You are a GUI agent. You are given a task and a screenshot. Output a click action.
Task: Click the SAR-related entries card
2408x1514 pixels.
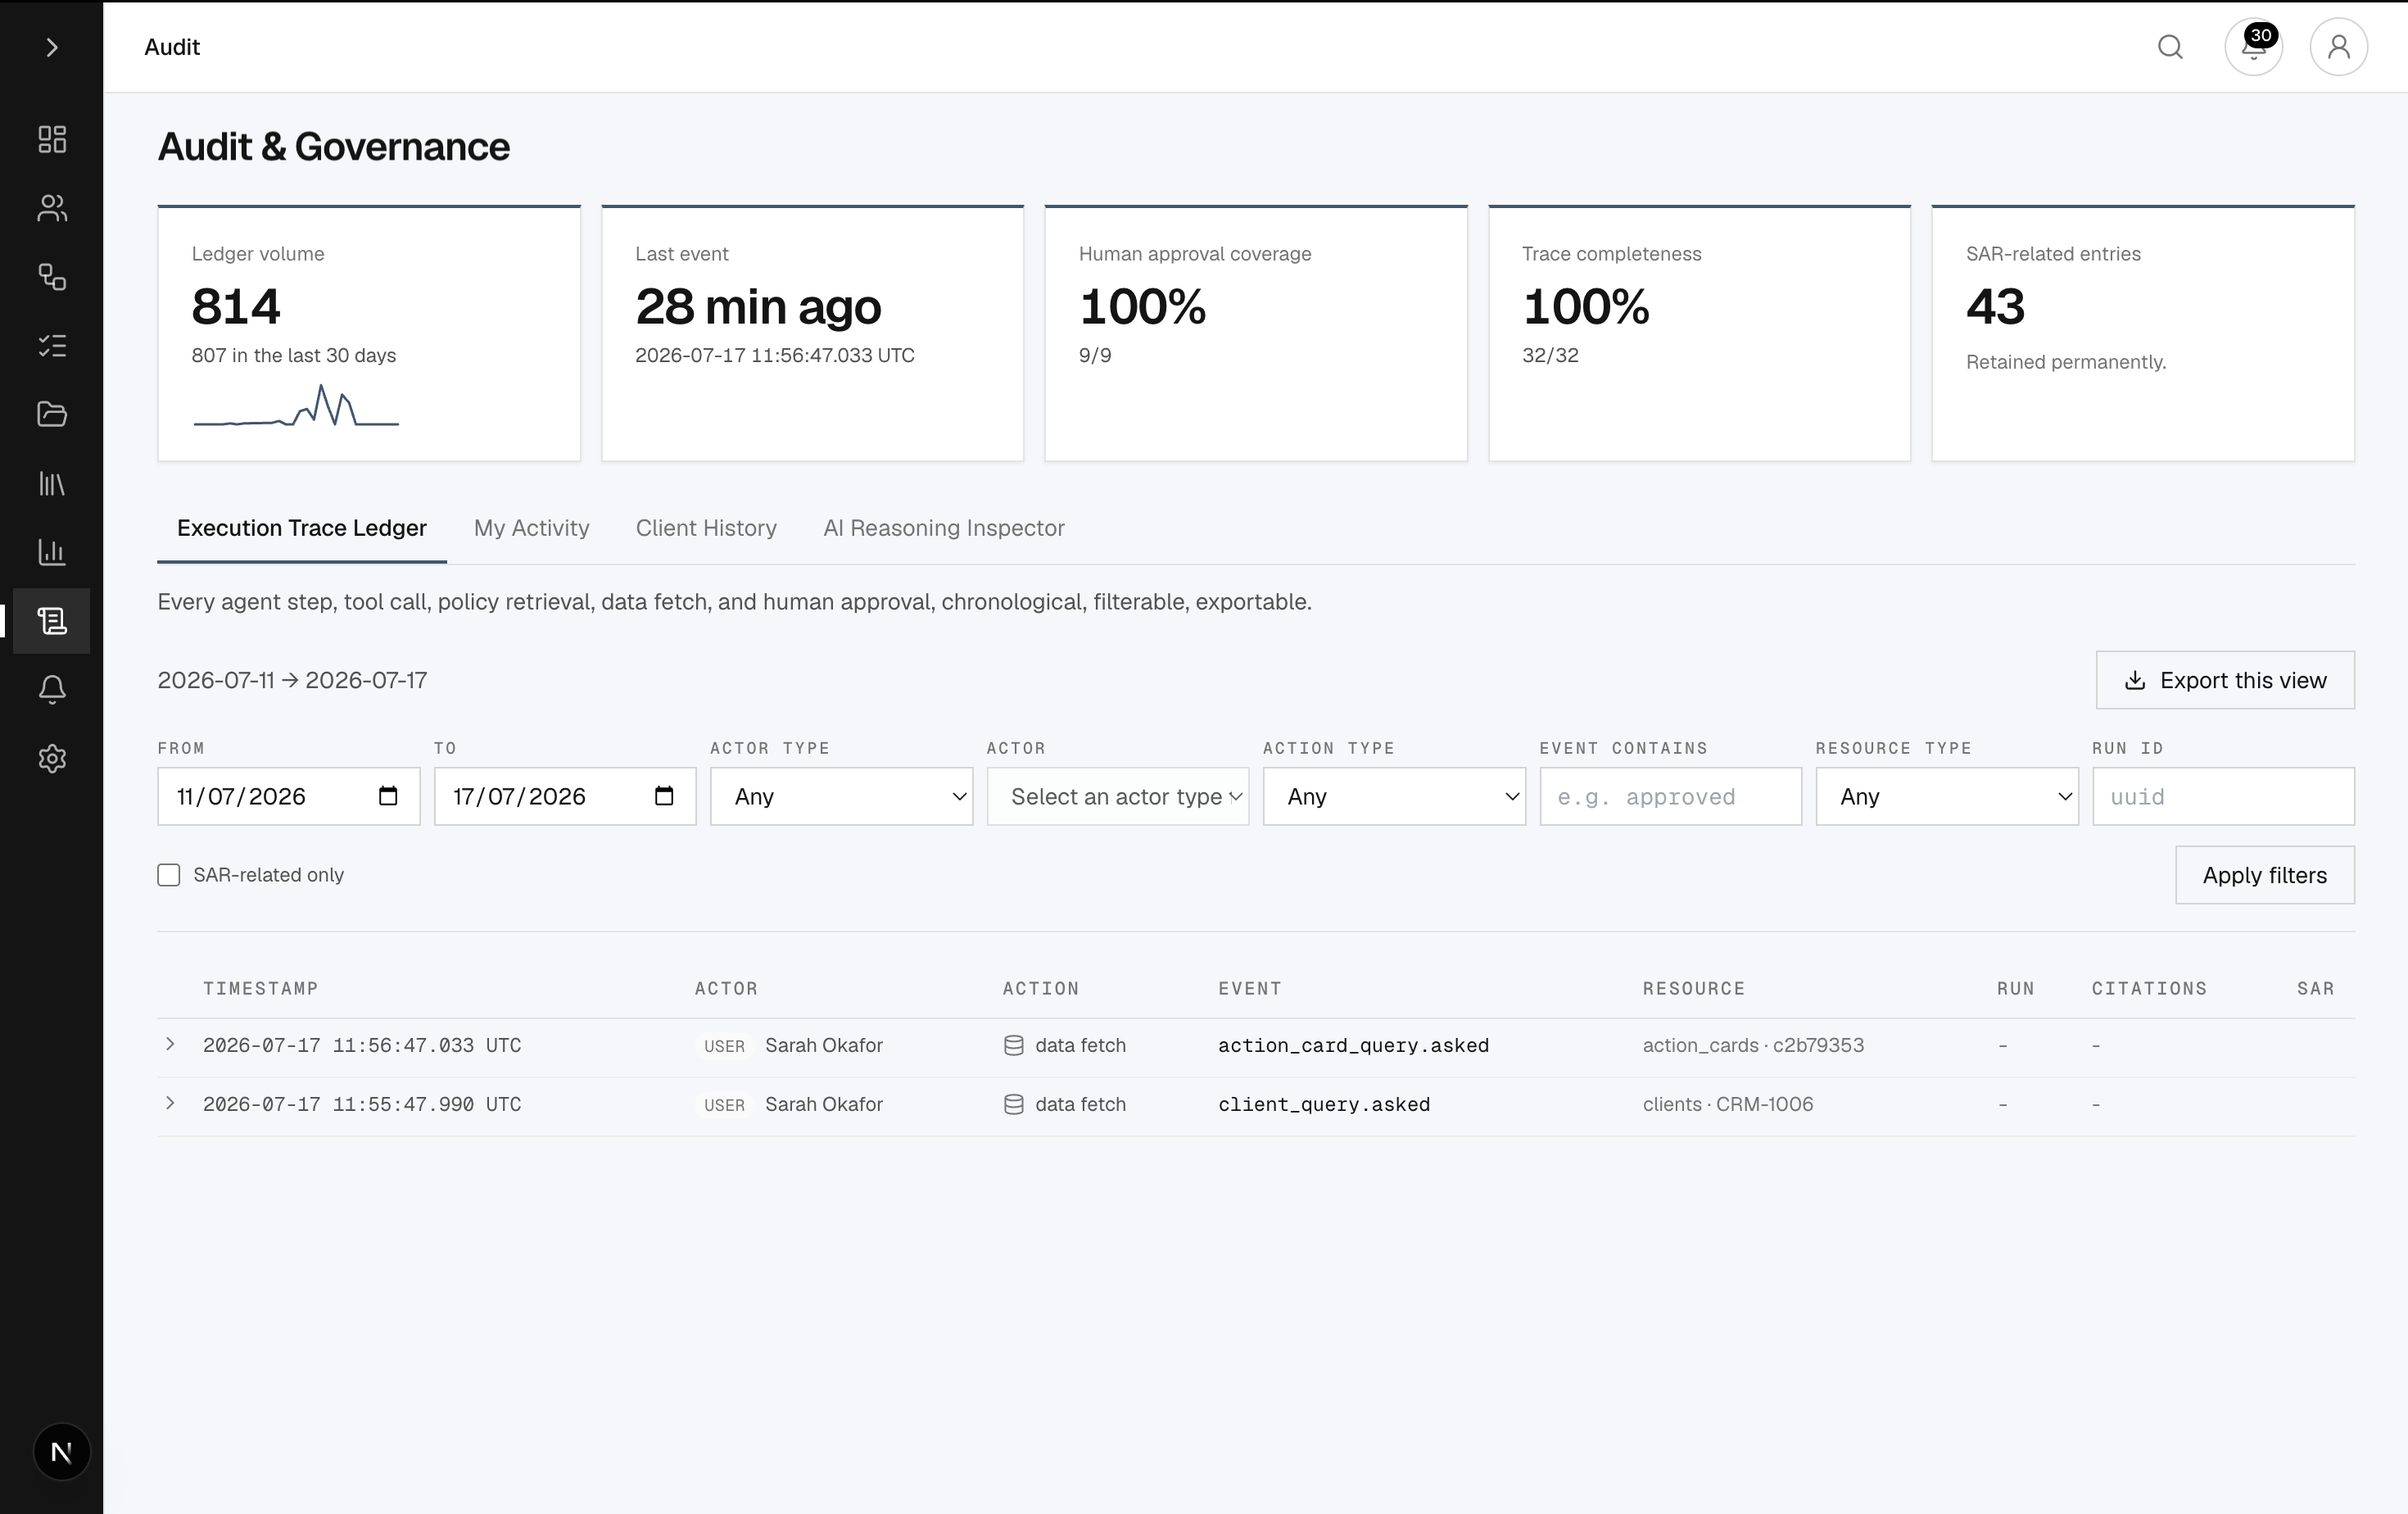tap(2143, 333)
